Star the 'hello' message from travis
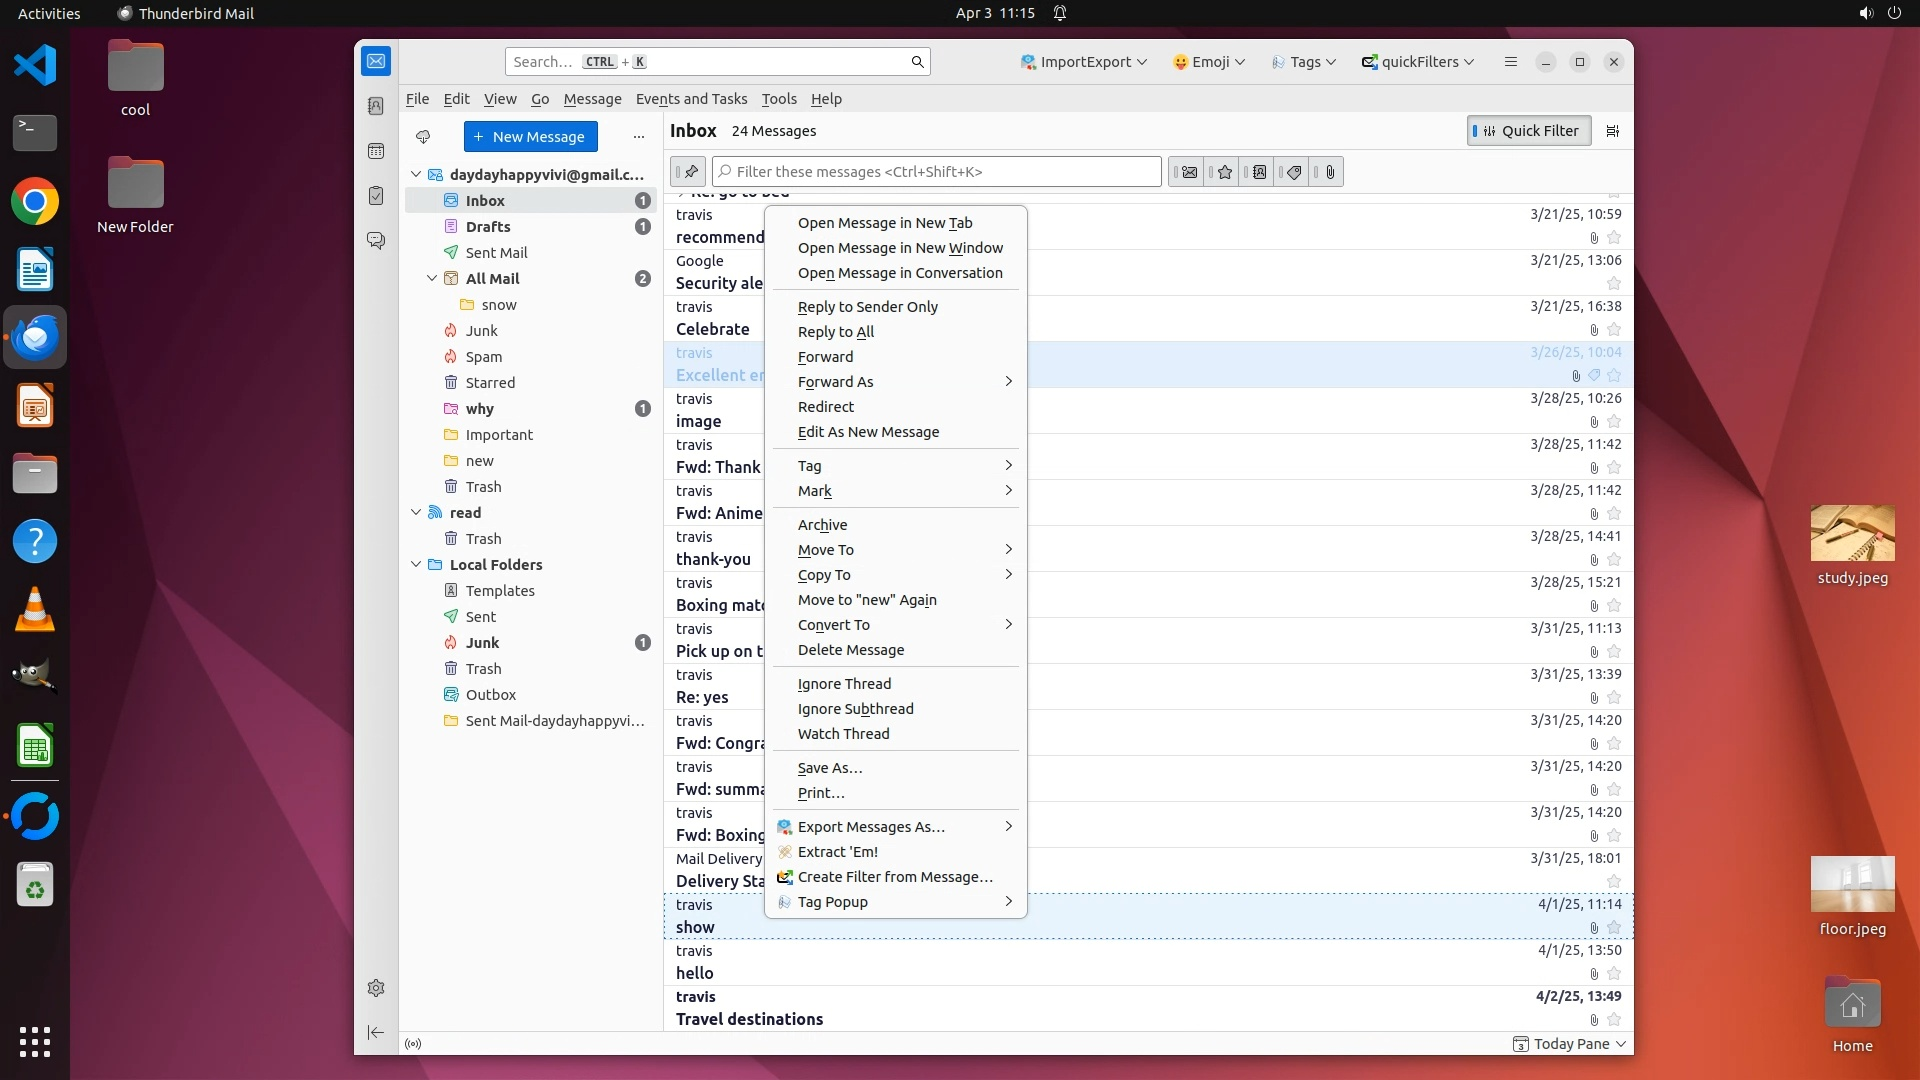The image size is (1920, 1080). click(1613, 974)
